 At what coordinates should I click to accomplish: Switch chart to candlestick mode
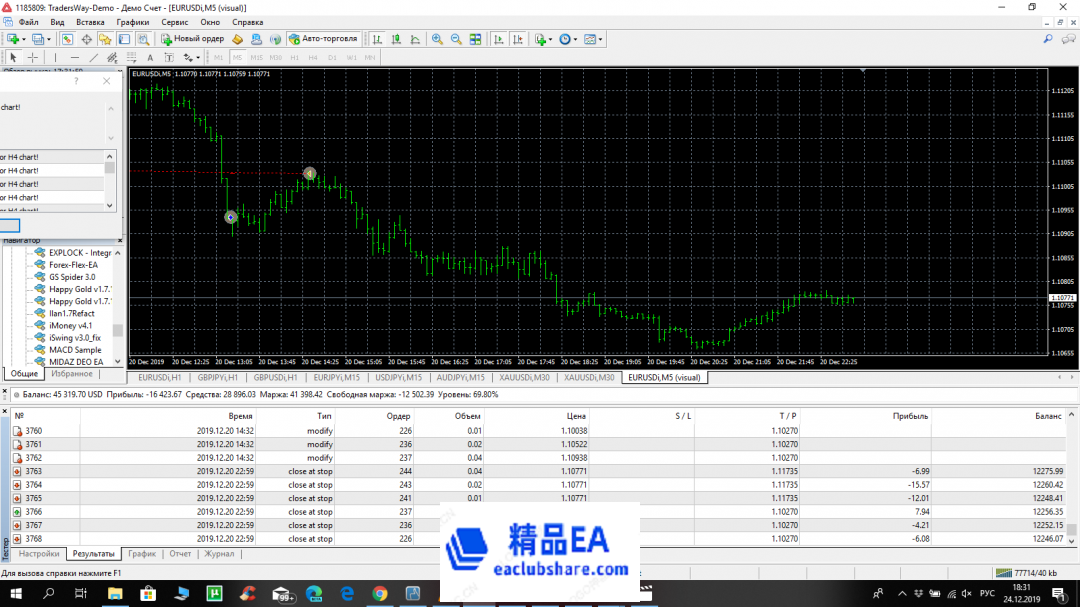click(x=396, y=39)
